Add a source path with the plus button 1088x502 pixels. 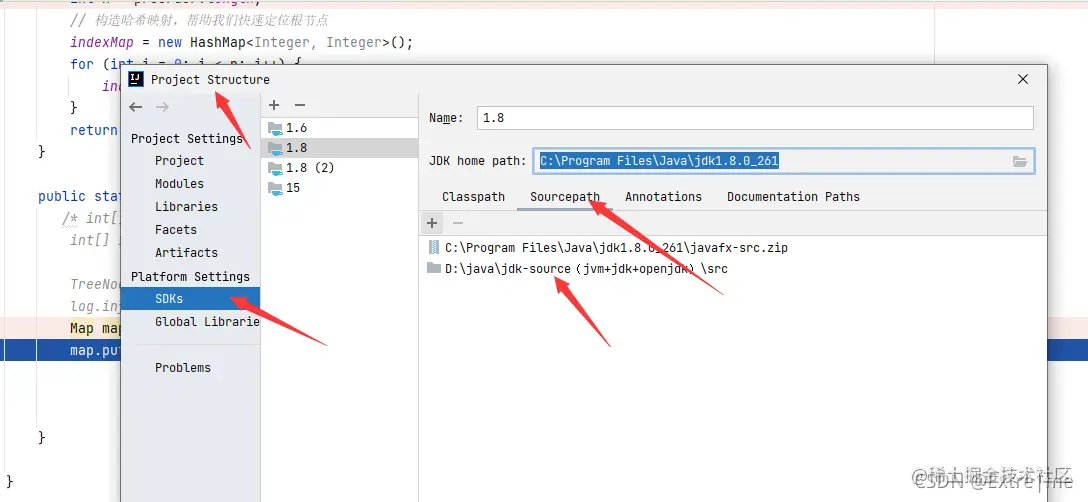point(432,223)
